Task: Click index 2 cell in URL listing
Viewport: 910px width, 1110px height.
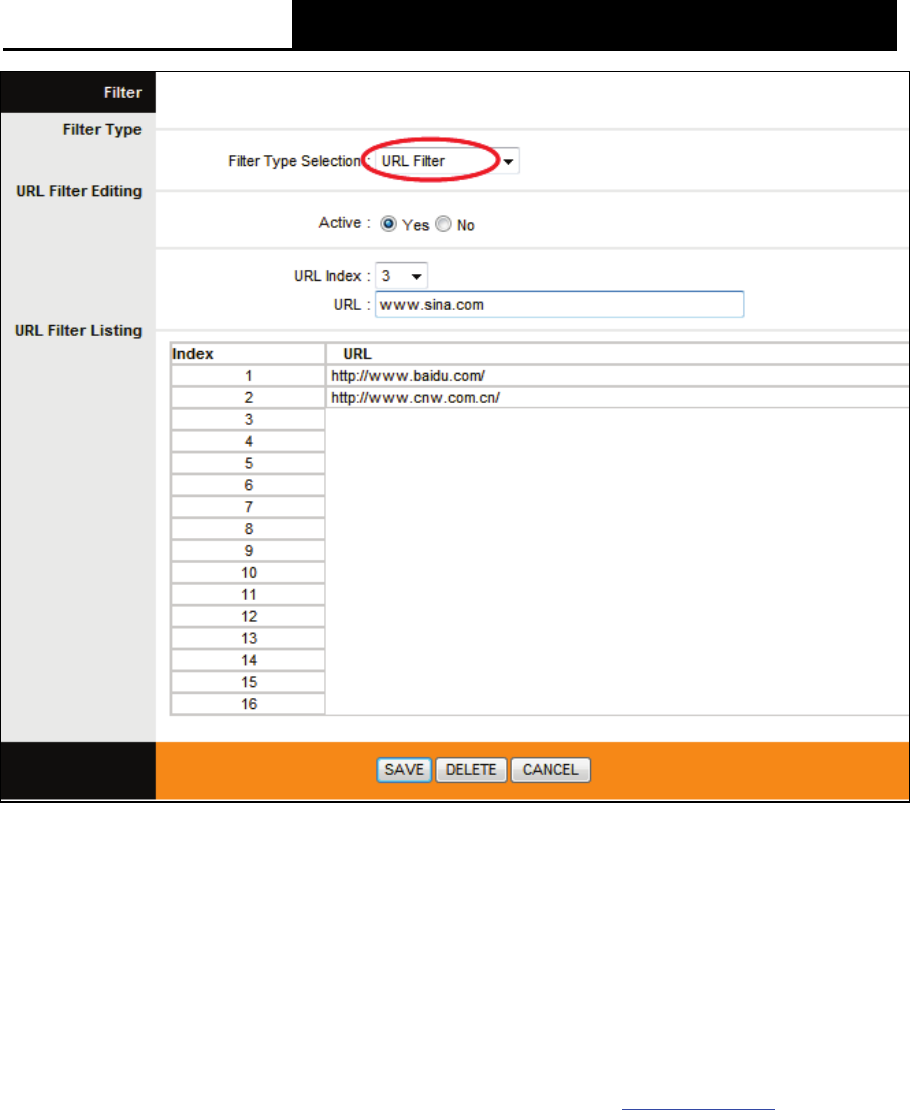Action: pyautogui.click(x=248, y=398)
